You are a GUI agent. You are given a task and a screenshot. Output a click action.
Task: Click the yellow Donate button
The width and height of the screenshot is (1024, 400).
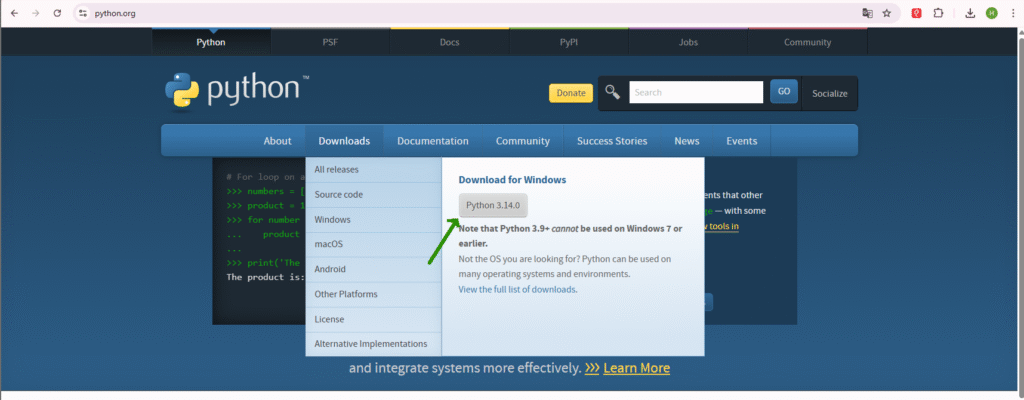tap(571, 93)
